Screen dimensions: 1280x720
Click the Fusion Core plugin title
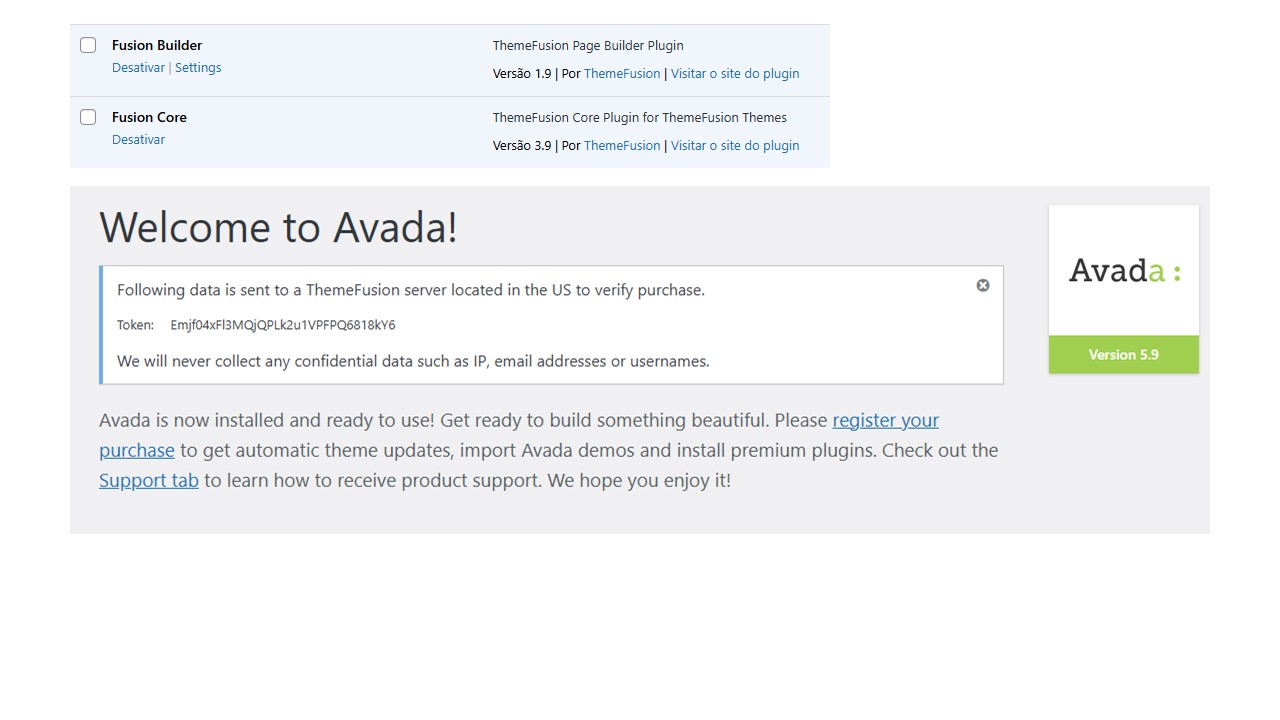tap(149, 117)
